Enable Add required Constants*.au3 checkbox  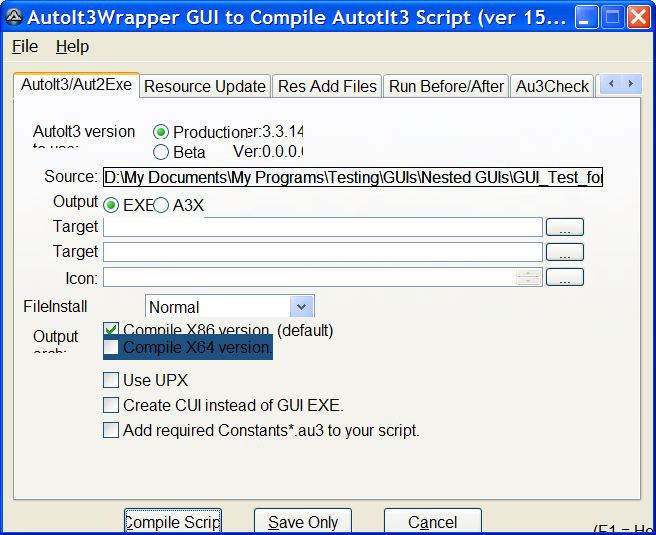[111, 430]
